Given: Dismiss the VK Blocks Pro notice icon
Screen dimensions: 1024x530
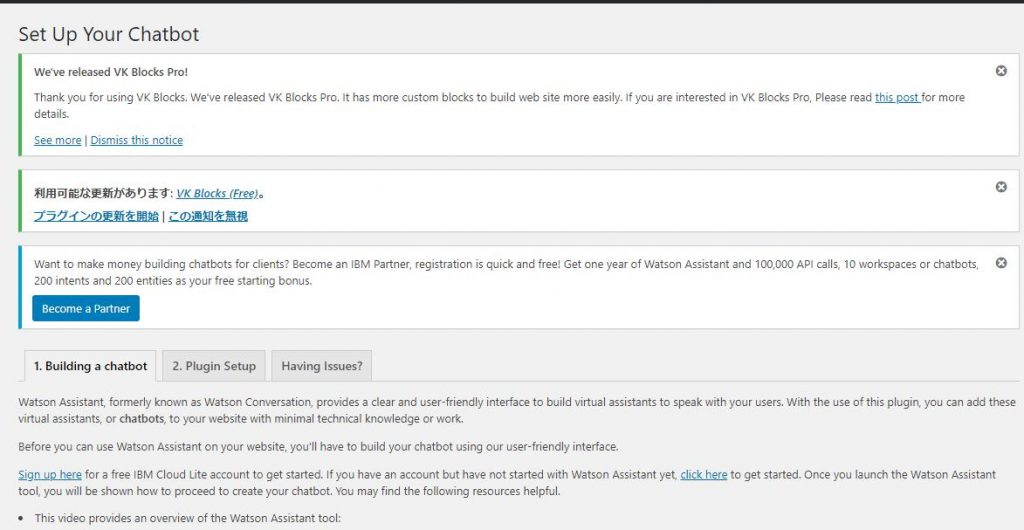Looking at the screenshot, I should [x=1000, y=70].
